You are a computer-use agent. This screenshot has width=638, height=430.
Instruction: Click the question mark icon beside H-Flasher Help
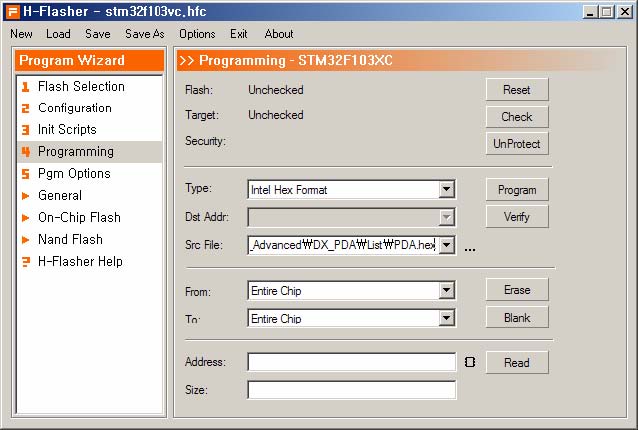coord(26,262)
